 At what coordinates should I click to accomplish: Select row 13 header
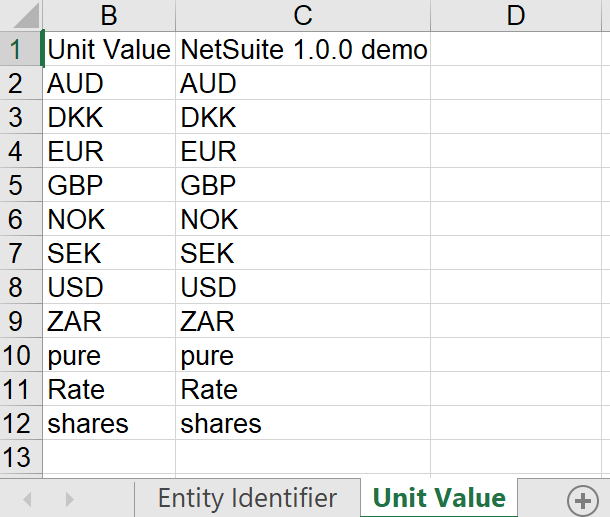[21, 457]
